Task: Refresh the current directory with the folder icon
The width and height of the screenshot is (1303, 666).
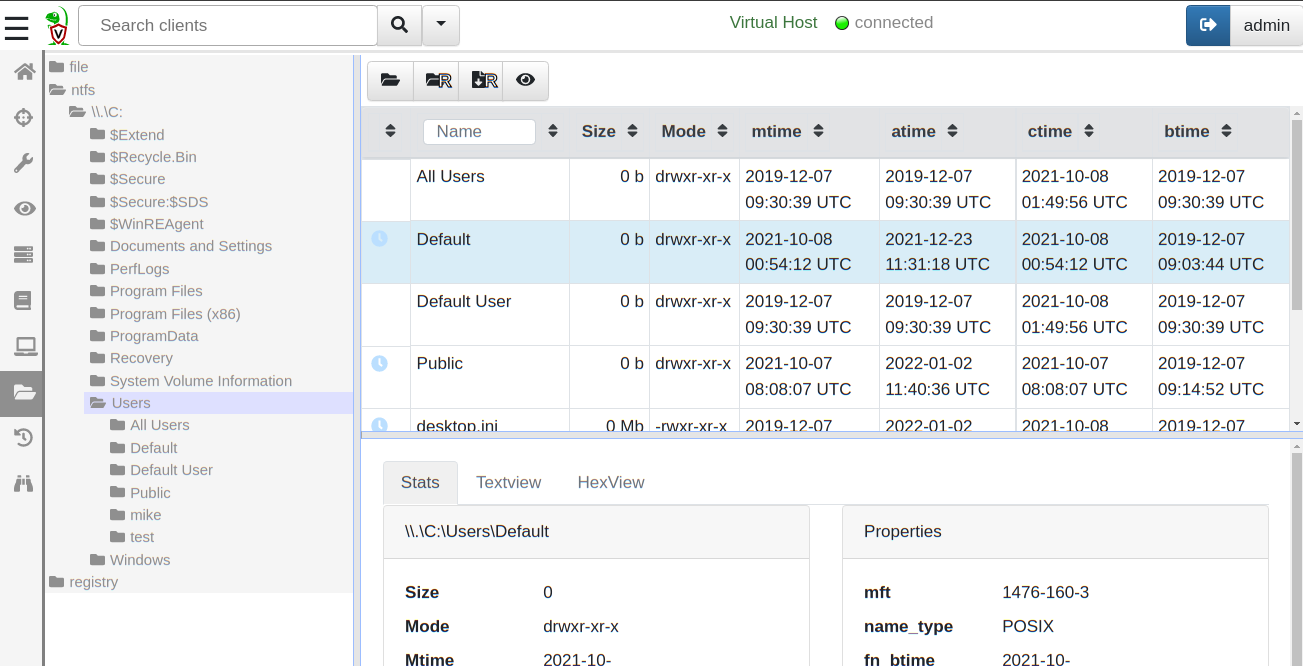Action: pyautogui.click(x=389, y=80)
